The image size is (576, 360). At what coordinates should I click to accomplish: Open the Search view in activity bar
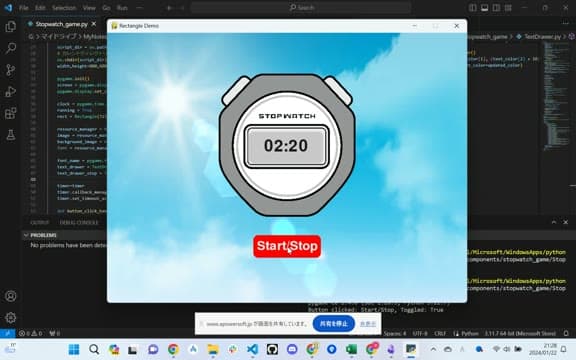(11, 48)
